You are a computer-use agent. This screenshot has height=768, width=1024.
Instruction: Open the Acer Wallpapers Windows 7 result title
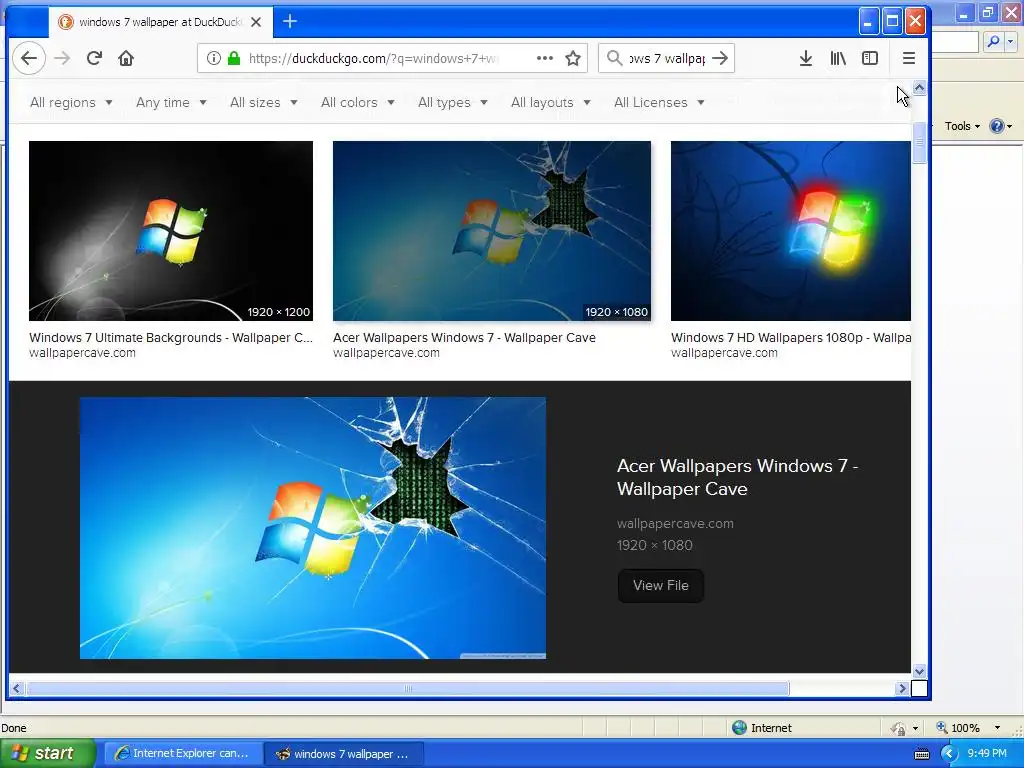464,338
